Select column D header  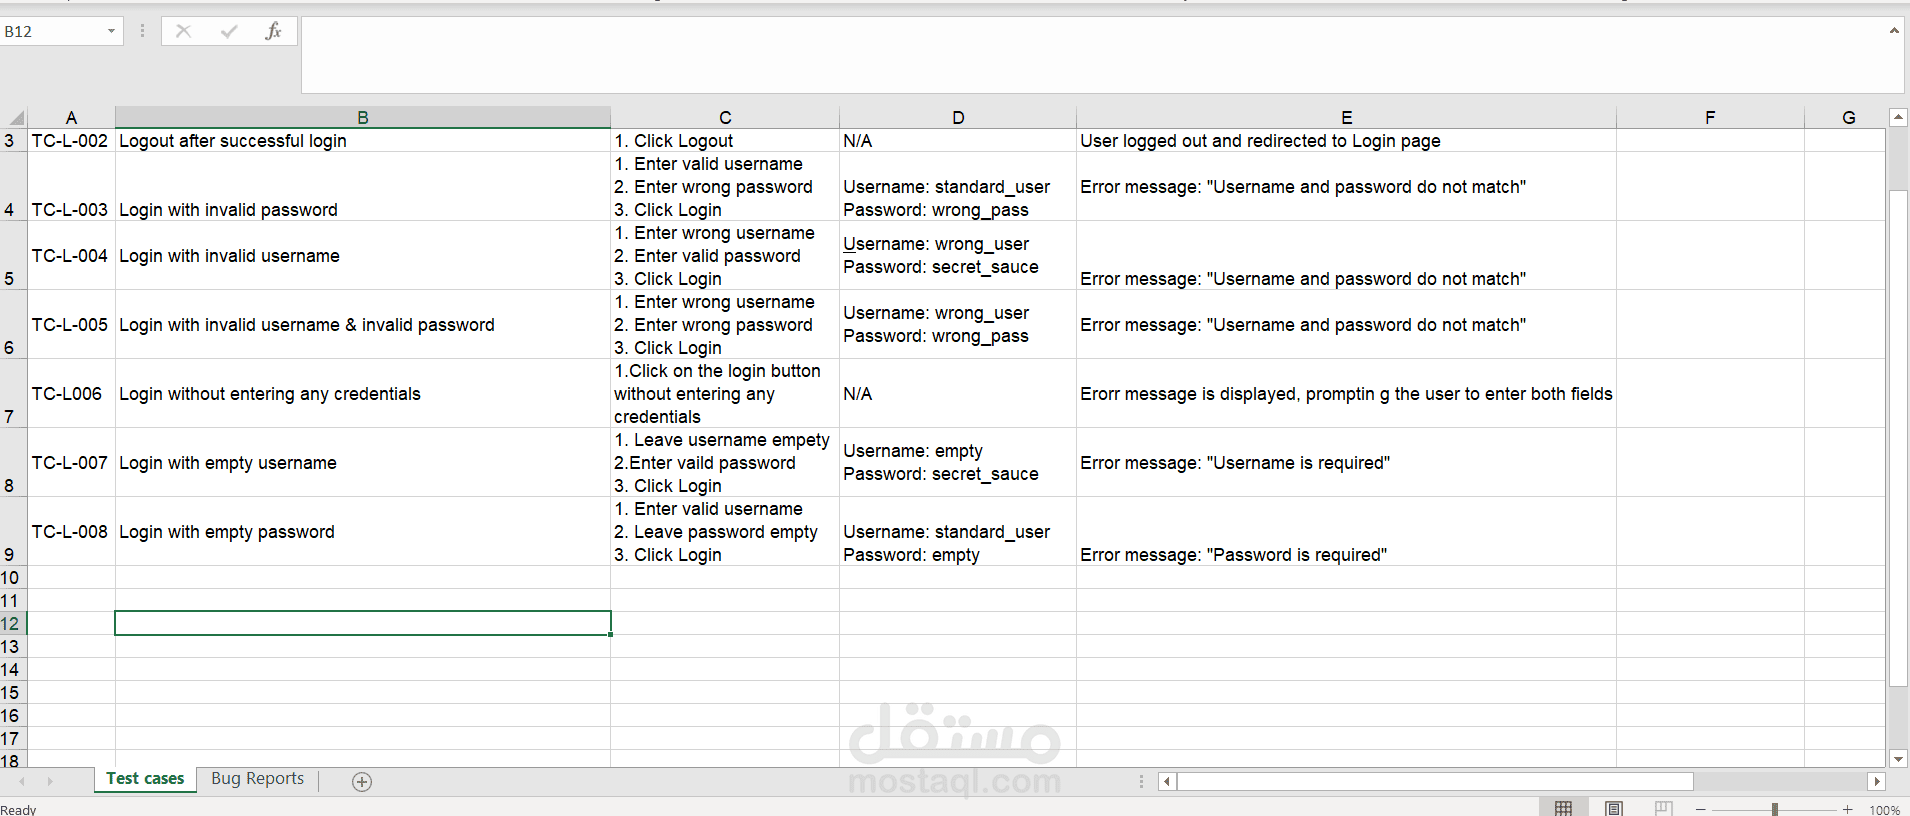point(958,117)
